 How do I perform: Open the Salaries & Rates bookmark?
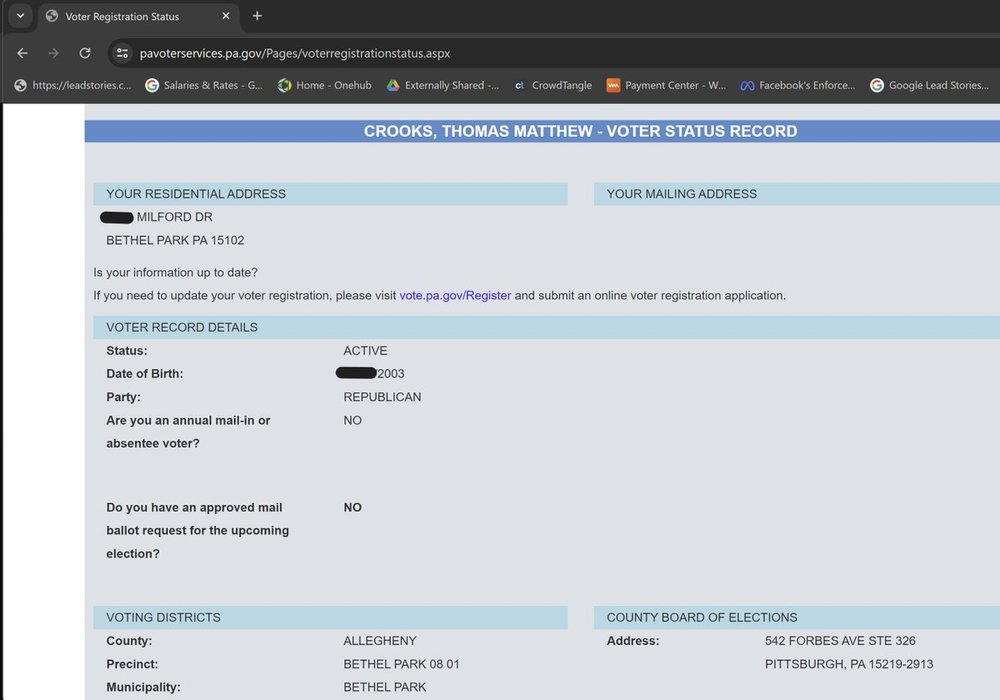pyautogui.click(x=204, y=85)
